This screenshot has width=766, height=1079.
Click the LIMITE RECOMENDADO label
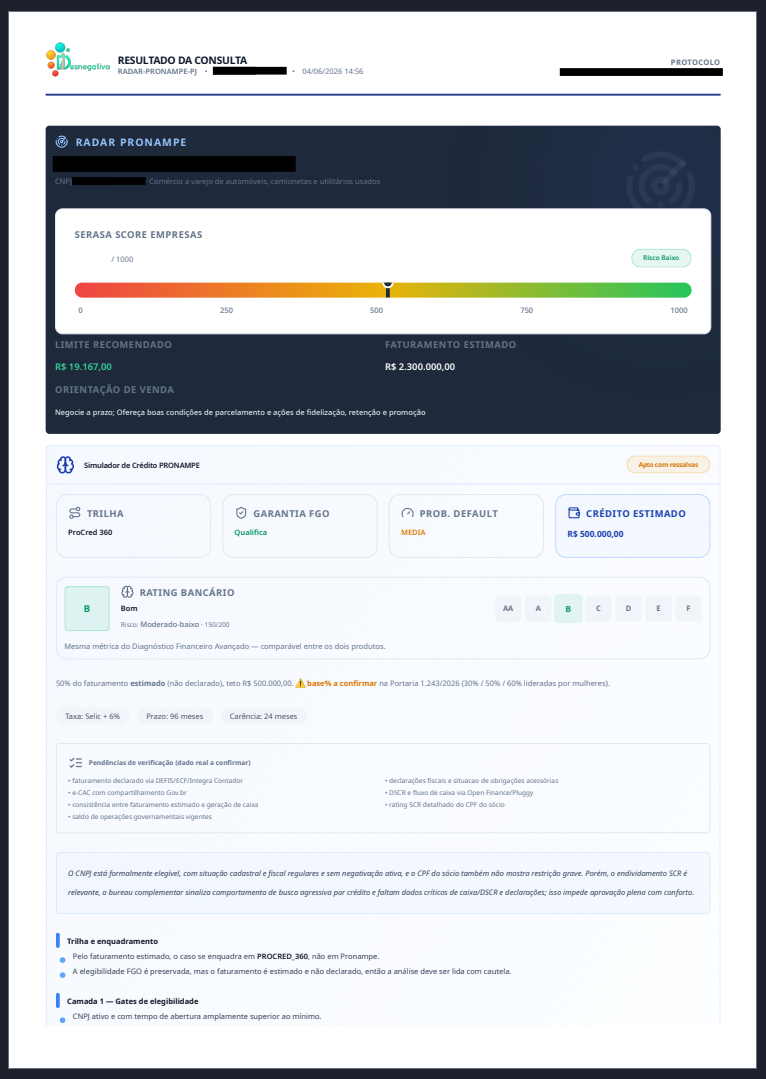(114, 345)
